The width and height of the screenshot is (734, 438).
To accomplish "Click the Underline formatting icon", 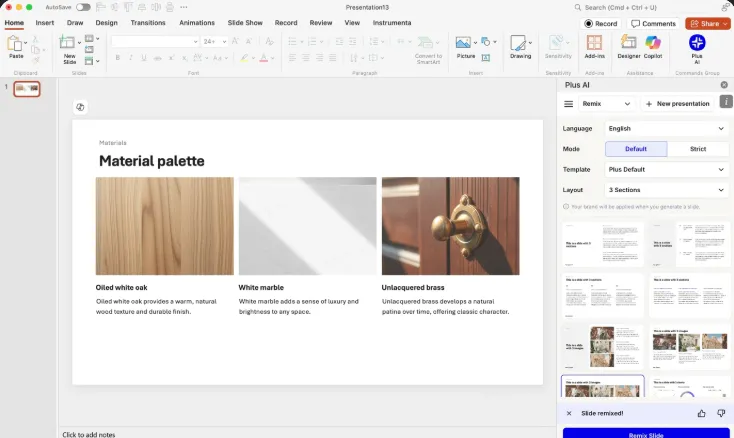I will (x=144, y=58).
